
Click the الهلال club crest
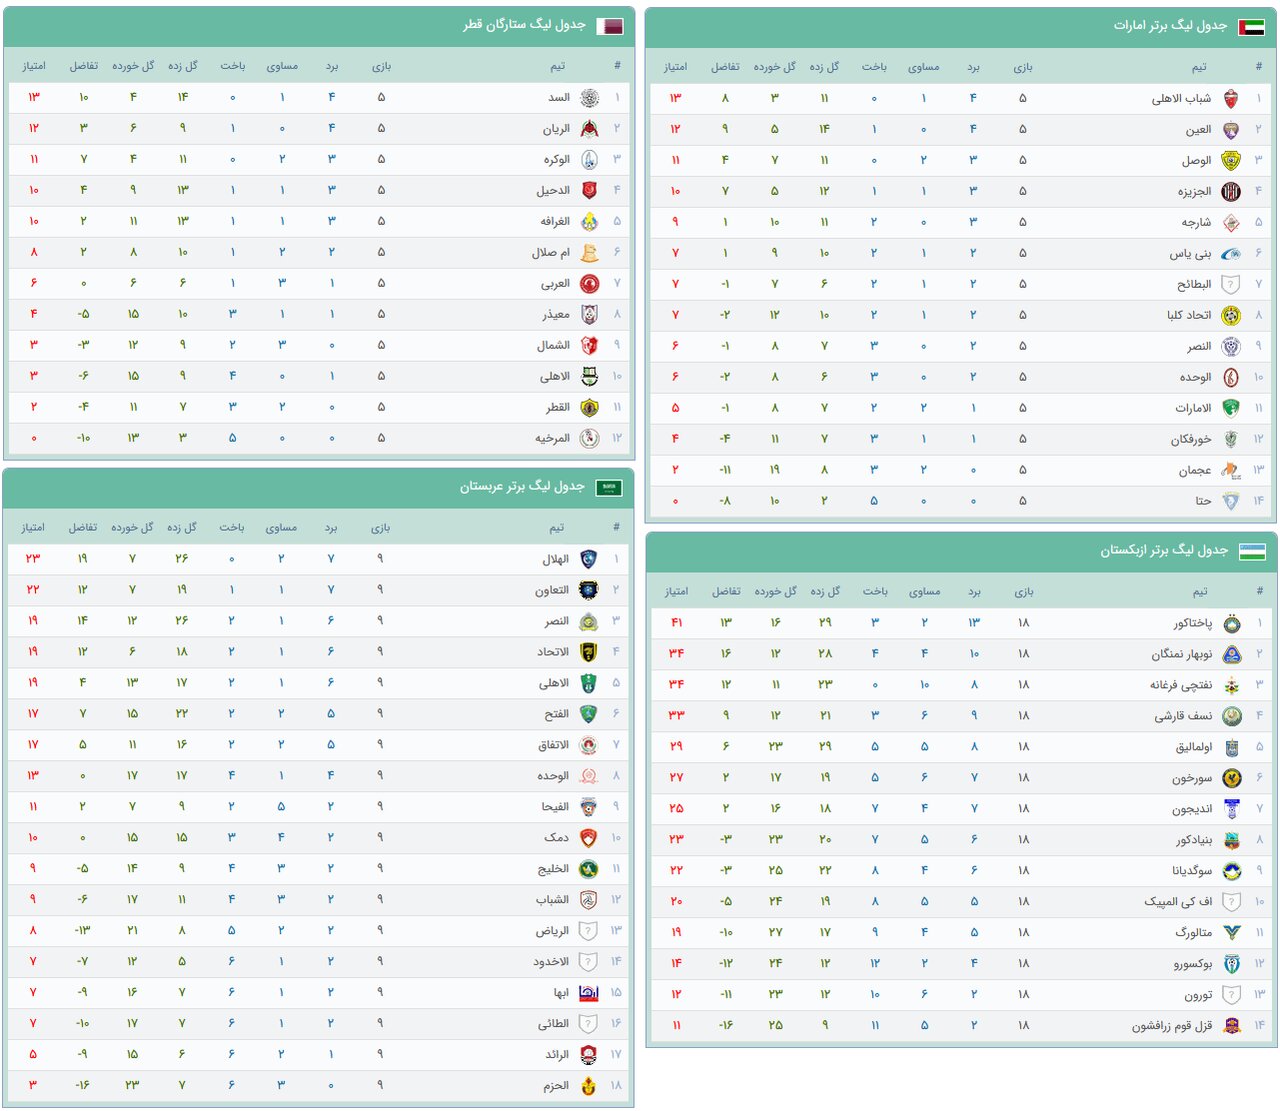pyautogui.click(x=589, y=560)
